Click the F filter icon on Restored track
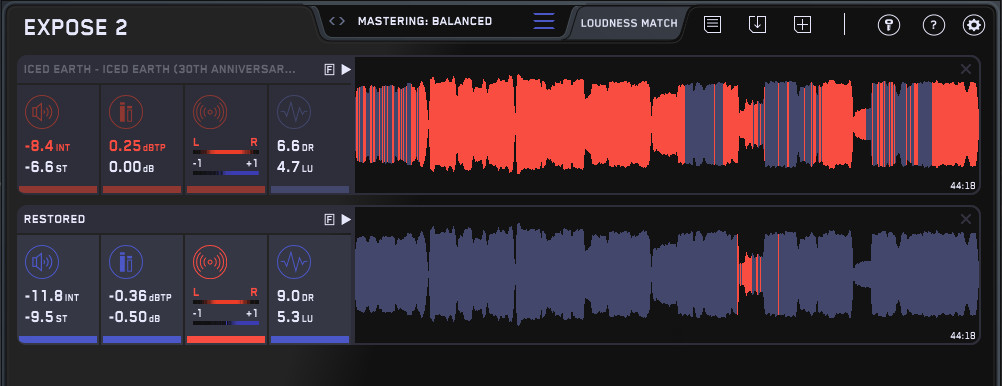Image resolution: width=1002 pixels, height=386 pixels. [330, 219]
